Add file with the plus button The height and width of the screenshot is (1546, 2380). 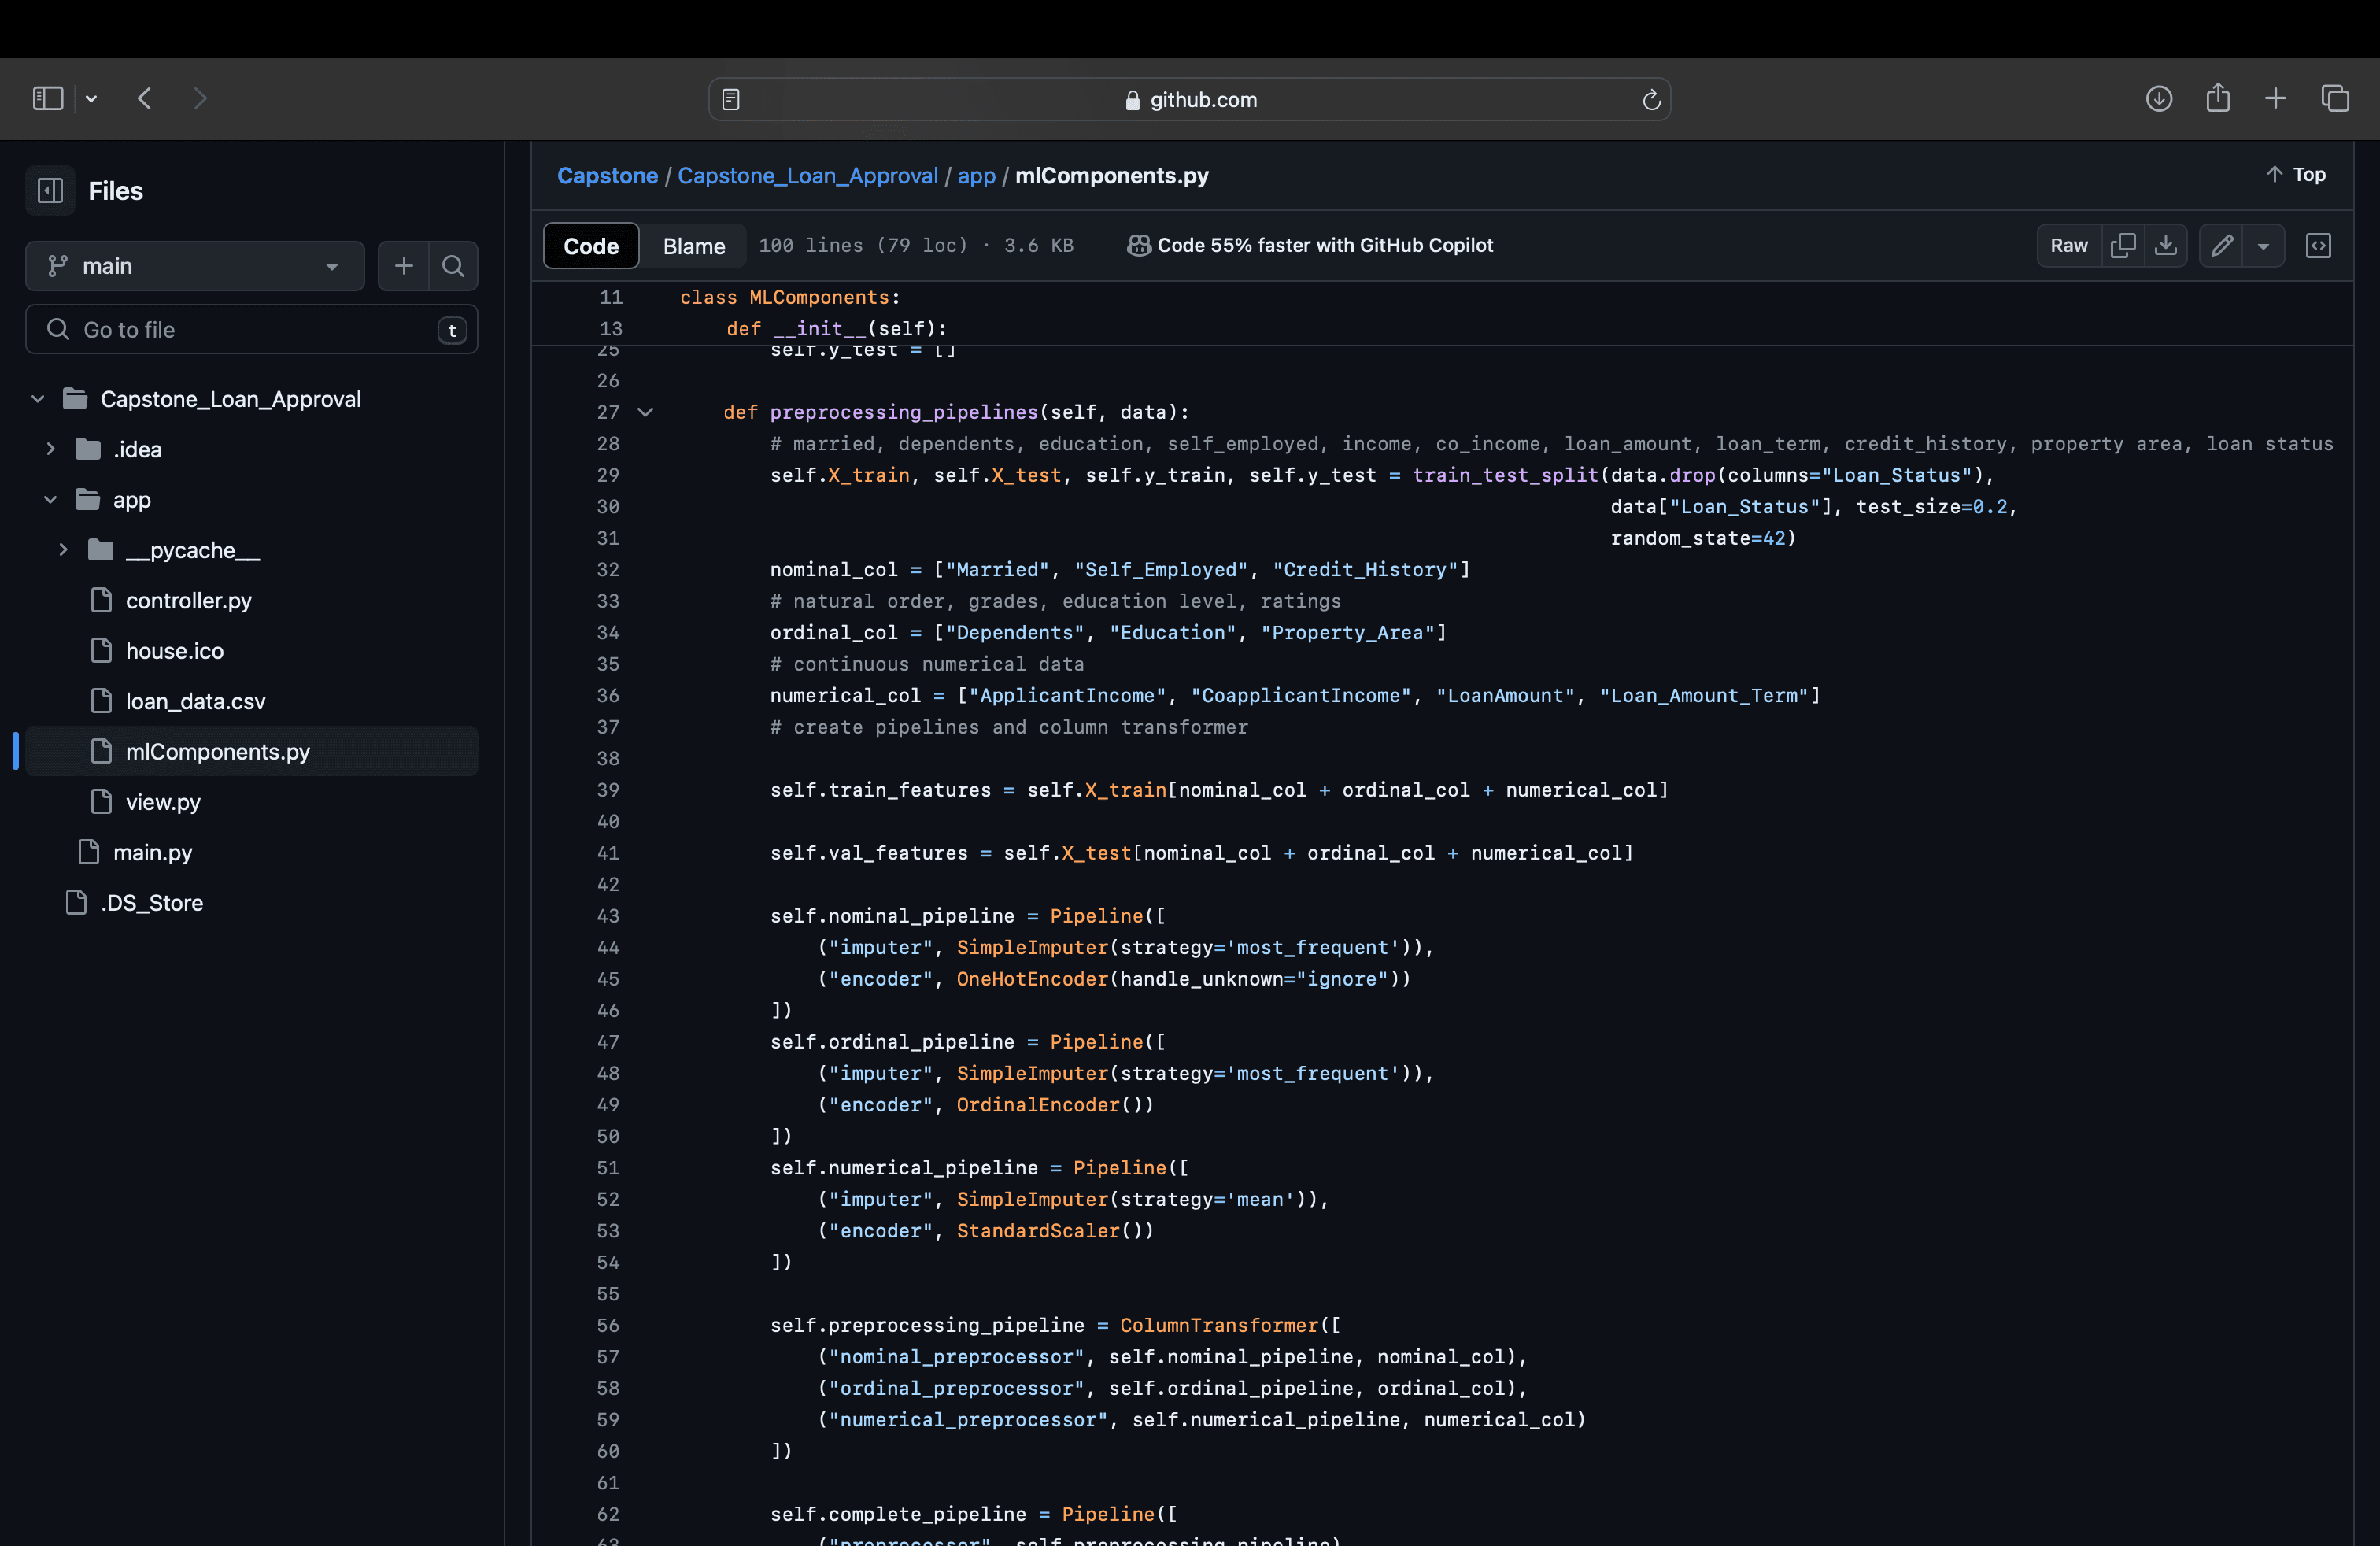point(404,266)
